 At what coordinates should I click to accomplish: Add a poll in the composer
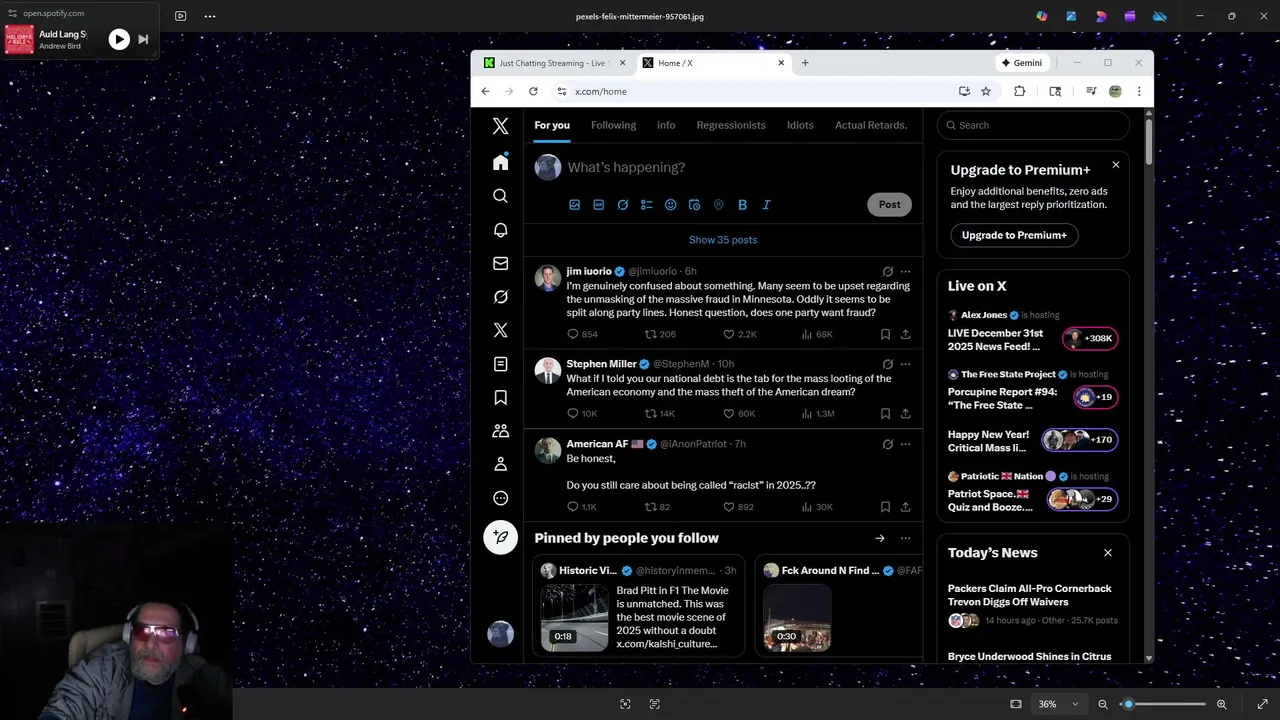(647, 205)
